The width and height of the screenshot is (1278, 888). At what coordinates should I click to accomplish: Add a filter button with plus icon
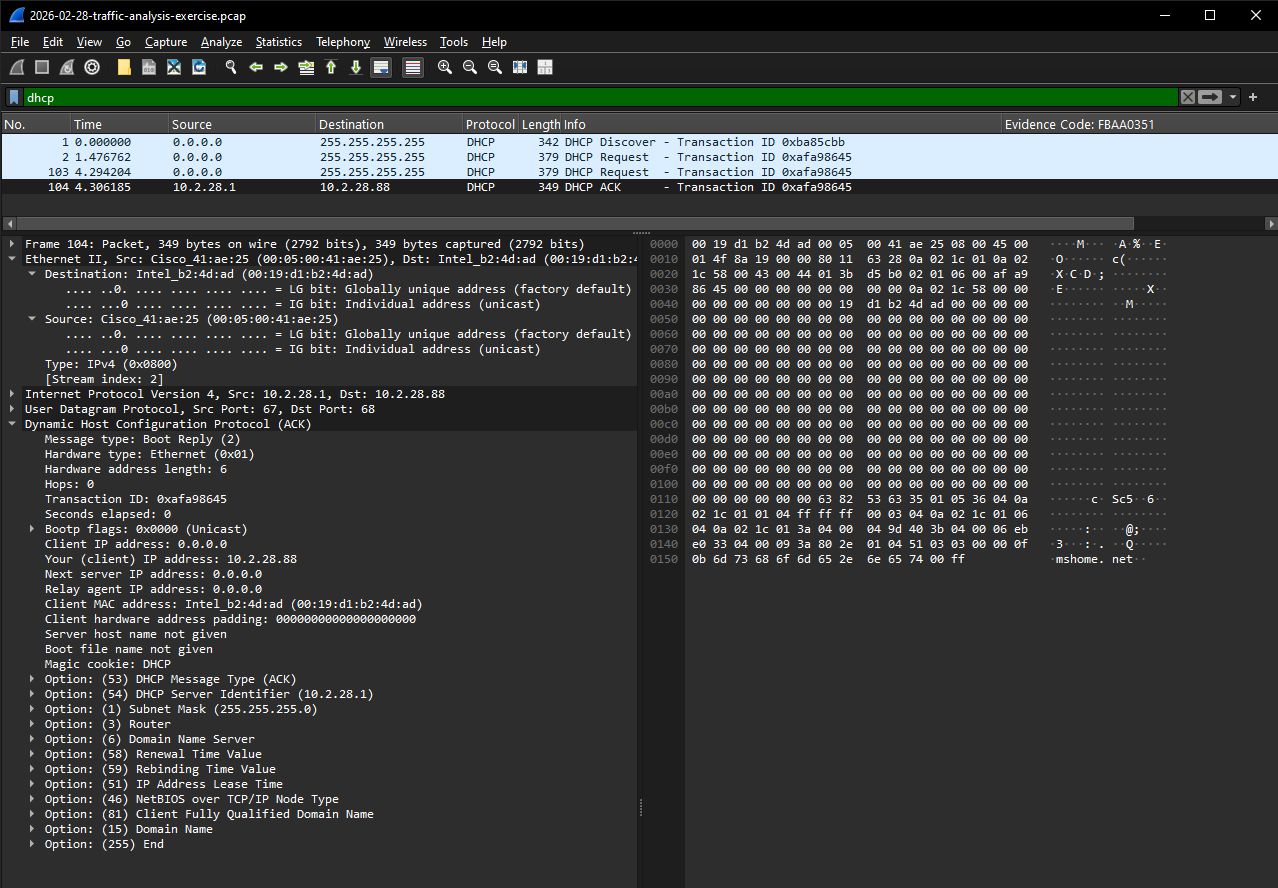tap(1253, 97)
